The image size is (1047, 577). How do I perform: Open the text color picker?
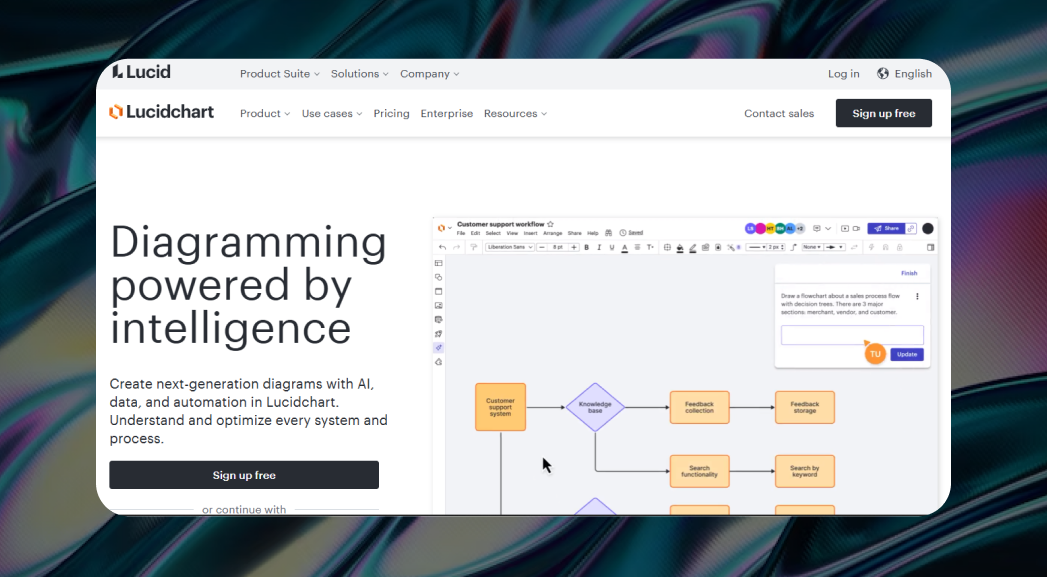coord(624,248)
